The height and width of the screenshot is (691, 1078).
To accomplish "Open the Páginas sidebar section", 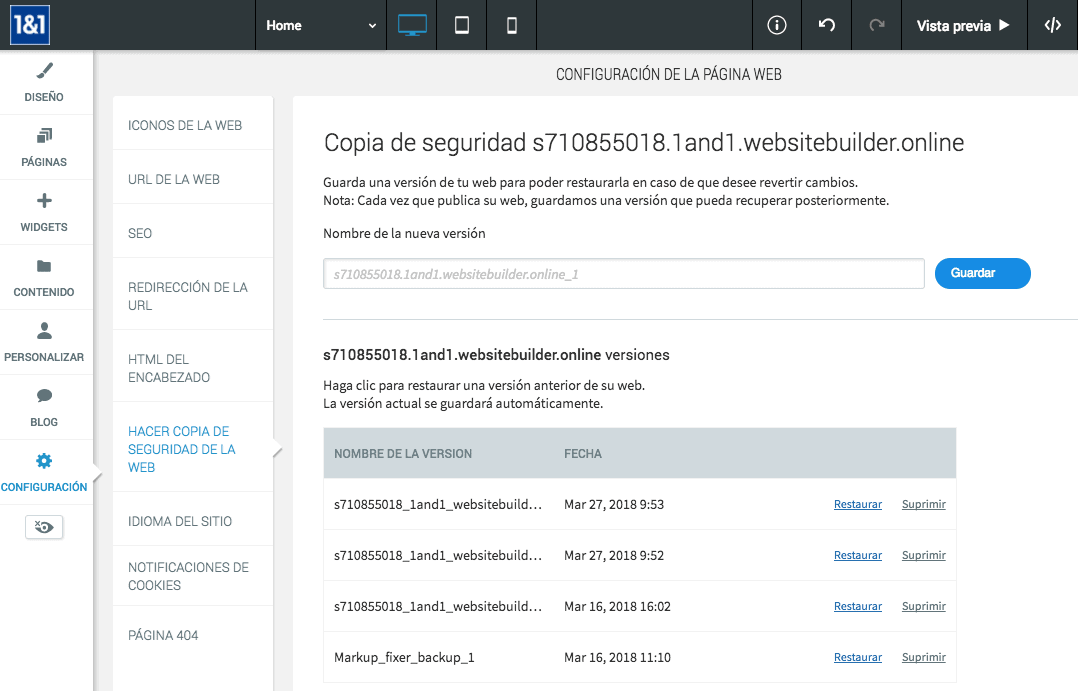I will coord(44,147).
